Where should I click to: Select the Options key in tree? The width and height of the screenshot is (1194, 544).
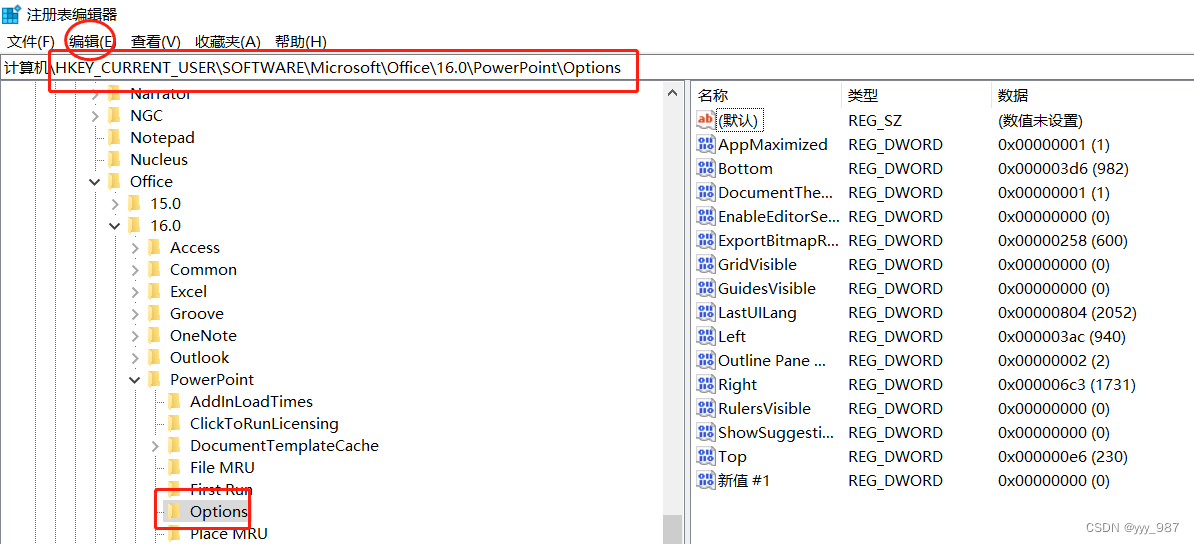pyautogui.click(x=219, y=511)
